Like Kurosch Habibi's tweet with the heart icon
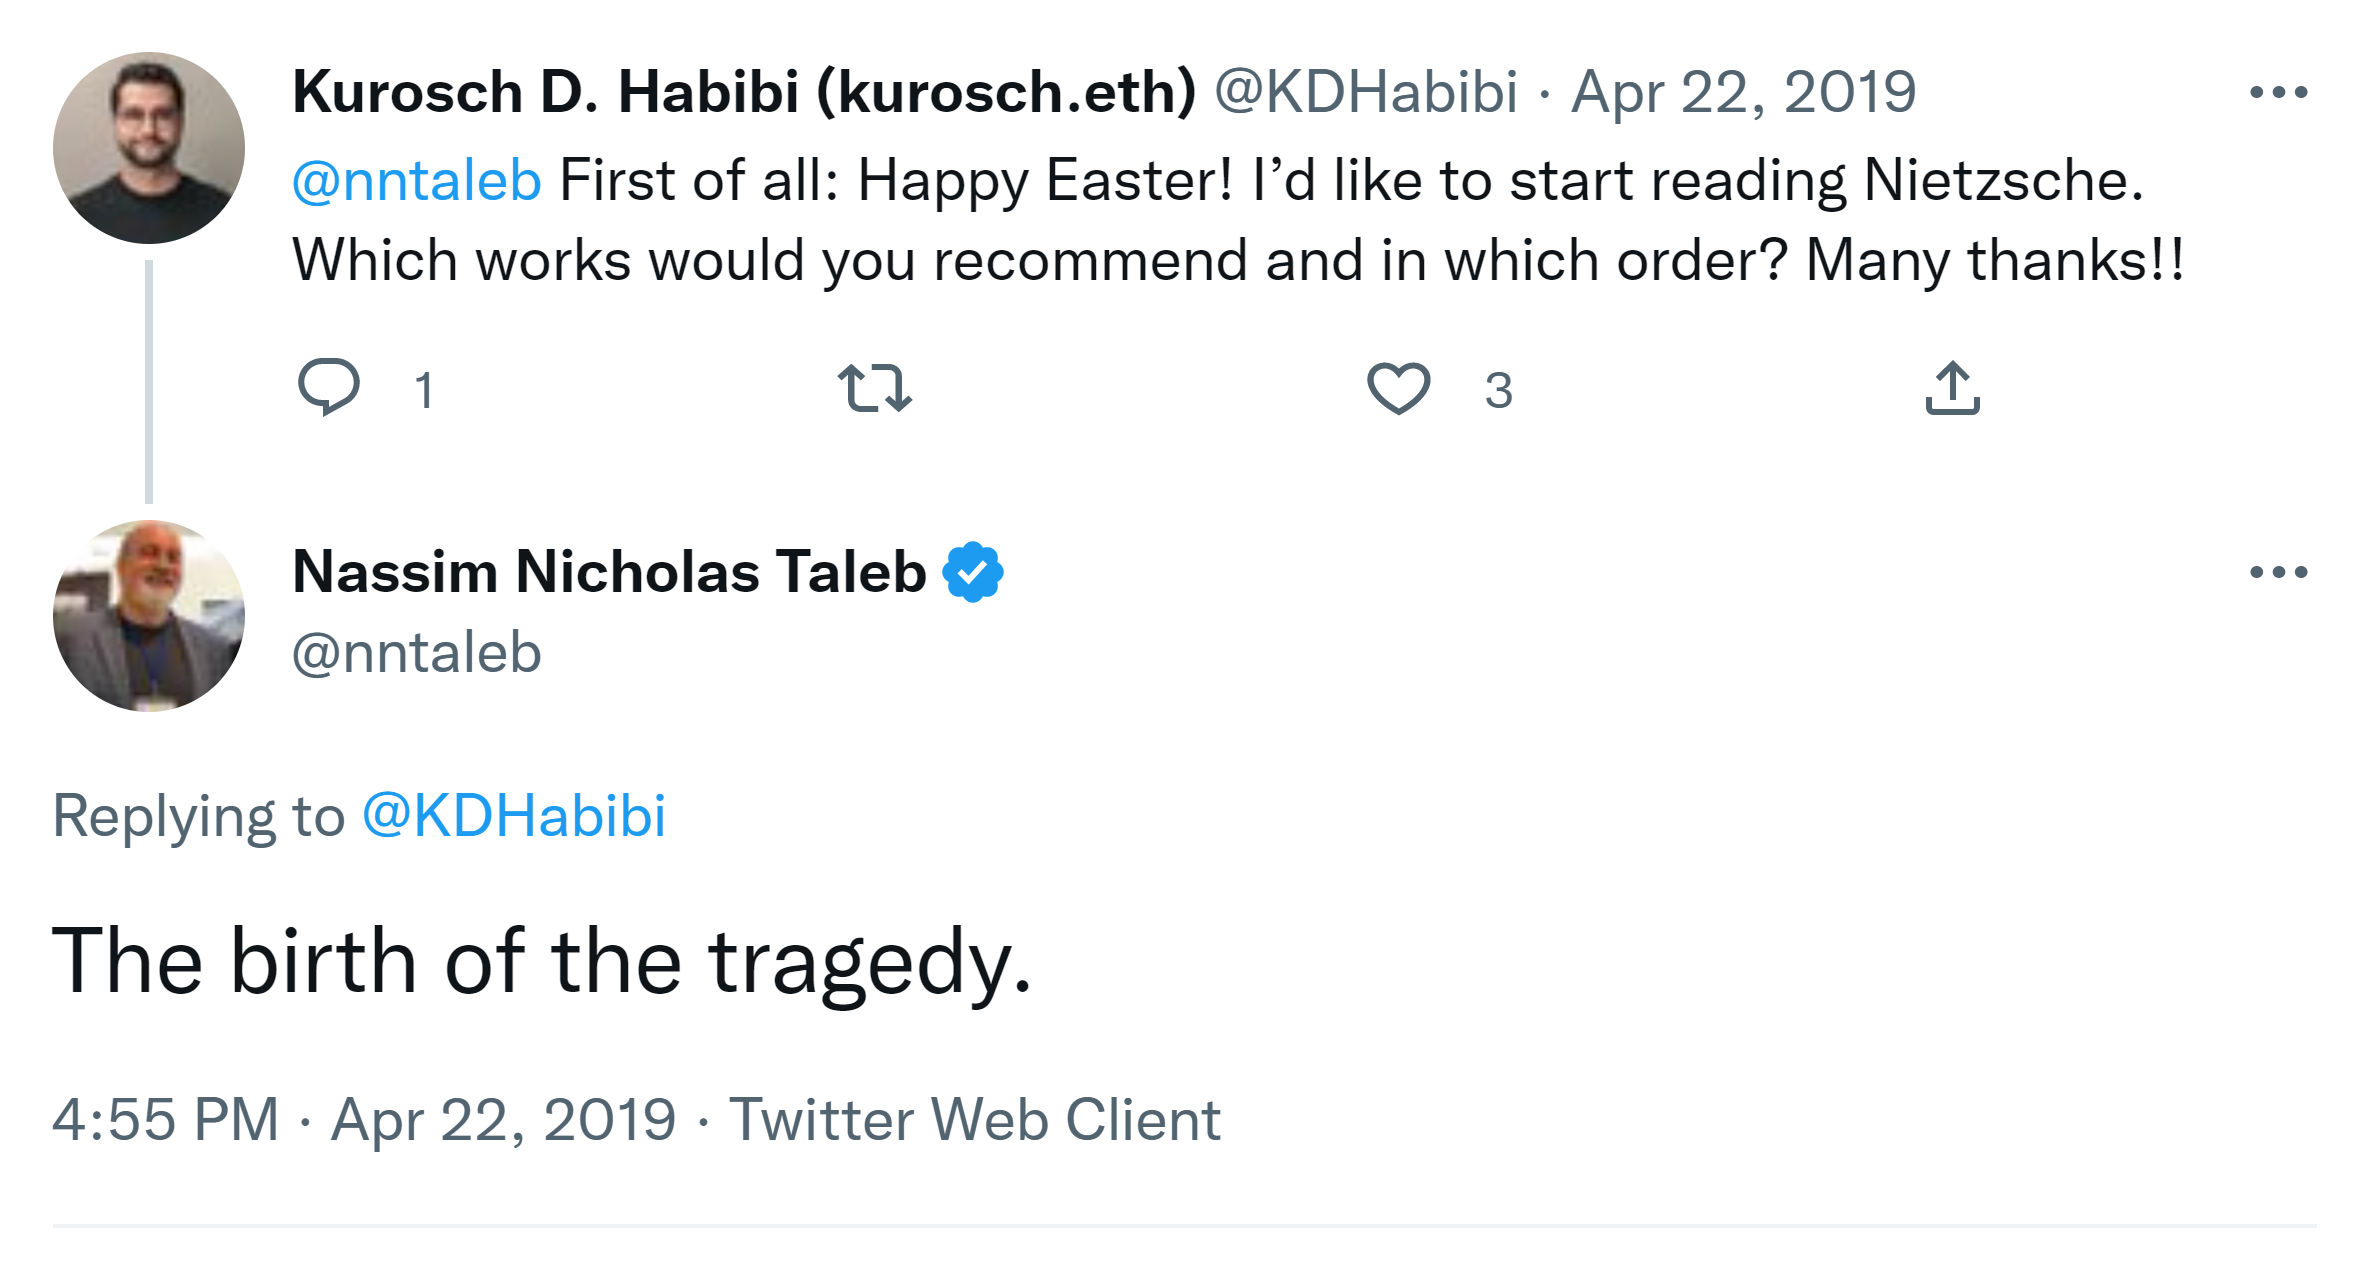Screen dimensions: 2367x1261 click(1398, 388)
